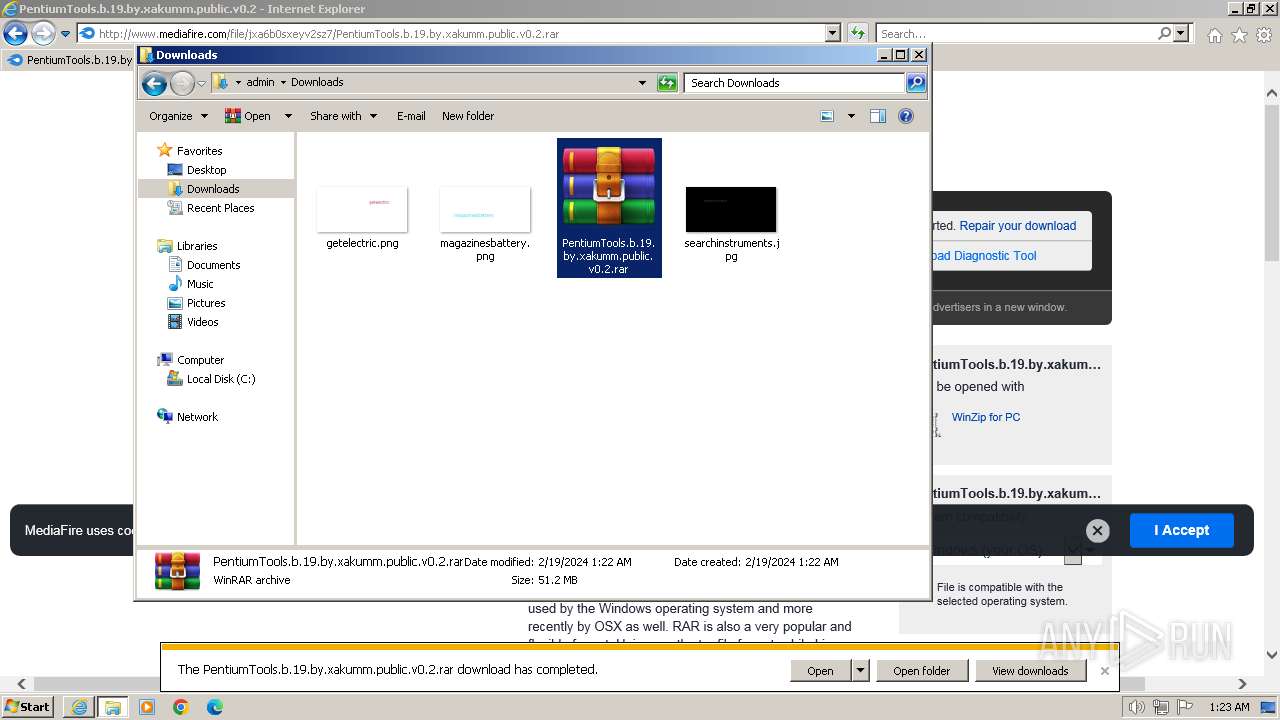Click the Windows Start button
This screenshot has height=720, width=1280.
point(28,707)
